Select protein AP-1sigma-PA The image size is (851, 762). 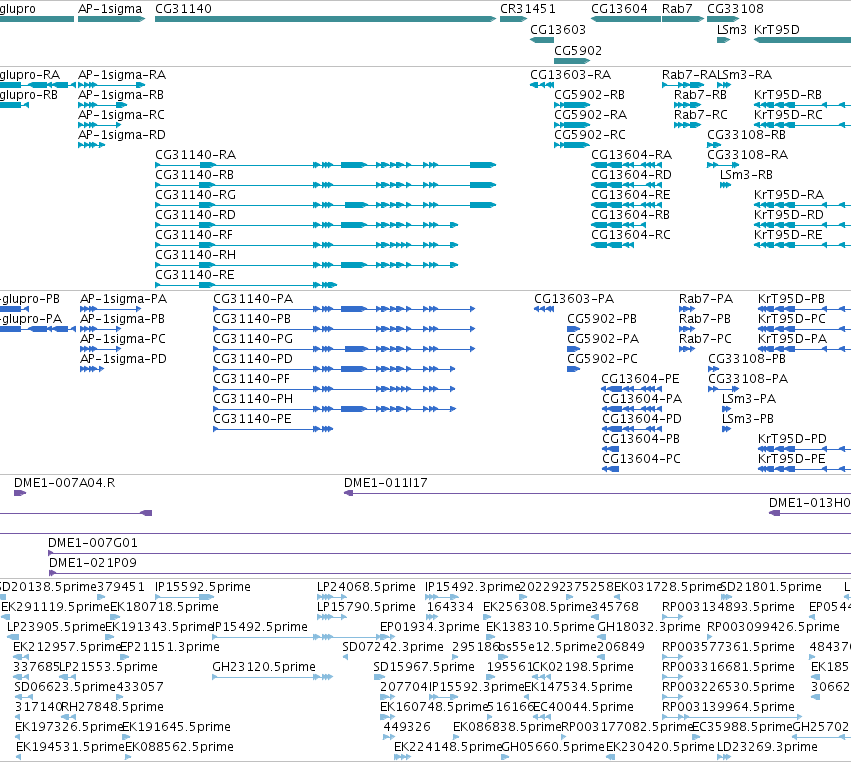coord(112,309)
